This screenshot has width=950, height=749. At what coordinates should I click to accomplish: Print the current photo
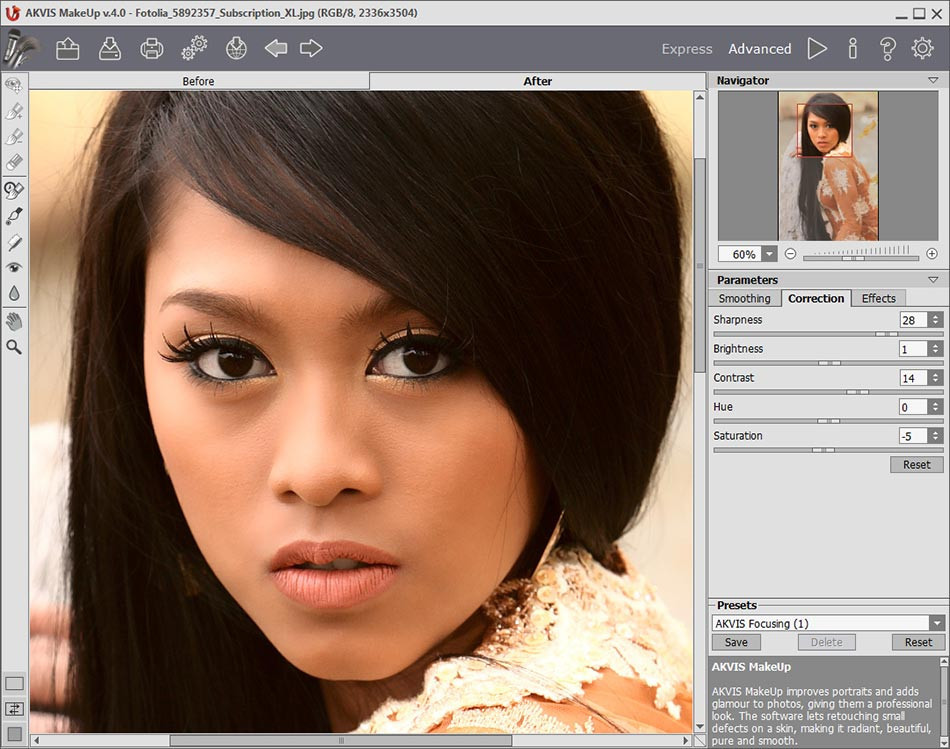coord(151,47)
